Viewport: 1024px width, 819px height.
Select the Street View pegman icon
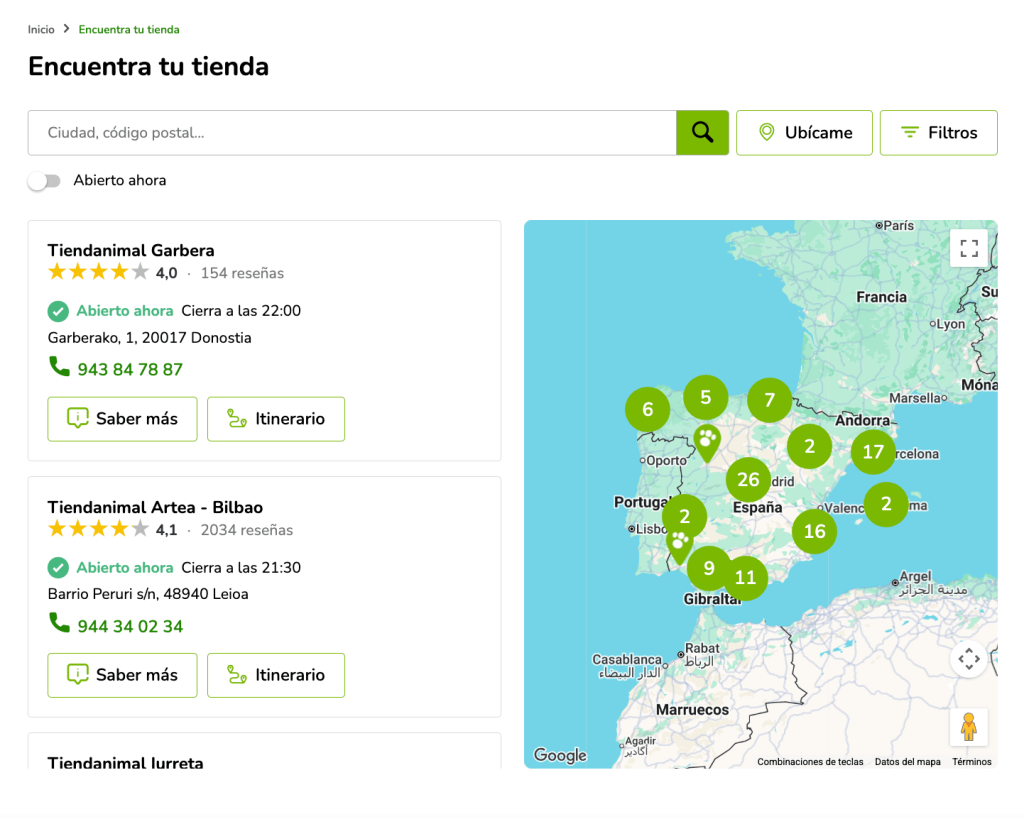(x=969, y=726)
